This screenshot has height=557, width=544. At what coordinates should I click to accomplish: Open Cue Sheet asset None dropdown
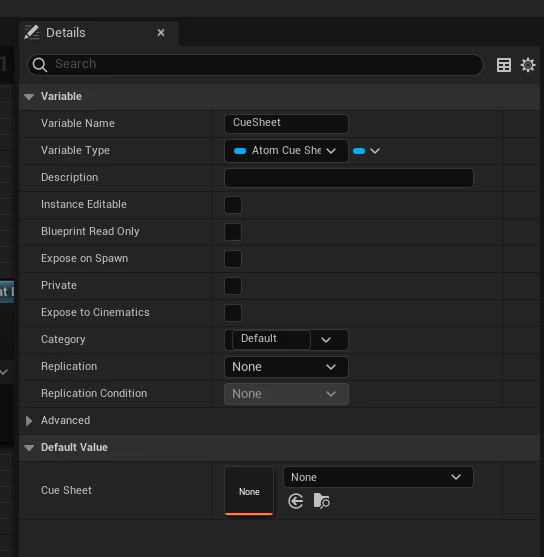[x=378, y=477]
